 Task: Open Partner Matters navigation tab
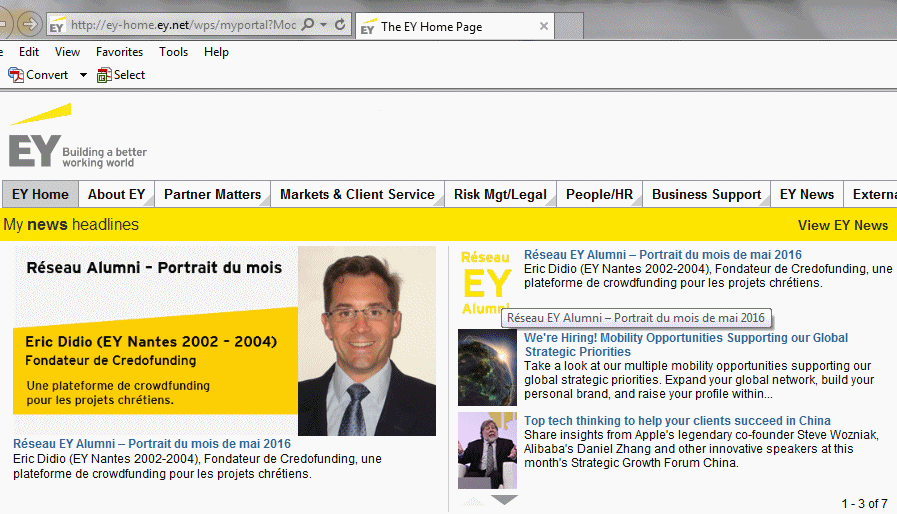tap(212, 195)
